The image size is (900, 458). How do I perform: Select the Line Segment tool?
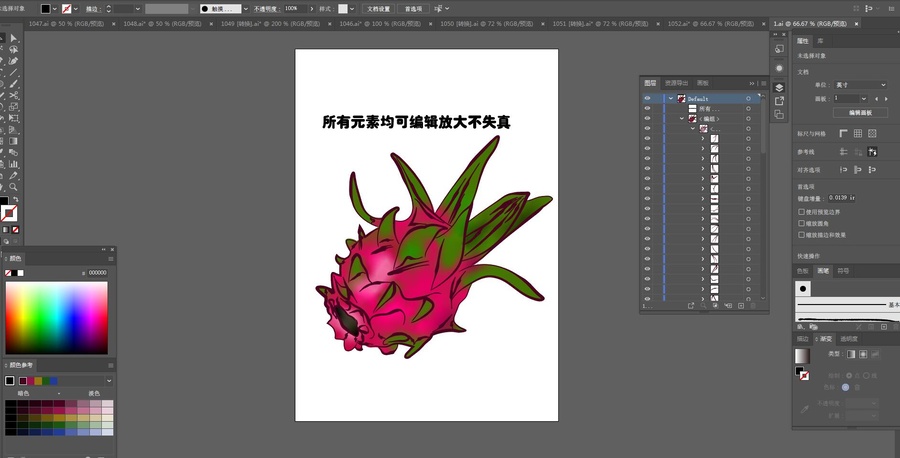click(13, 73)
